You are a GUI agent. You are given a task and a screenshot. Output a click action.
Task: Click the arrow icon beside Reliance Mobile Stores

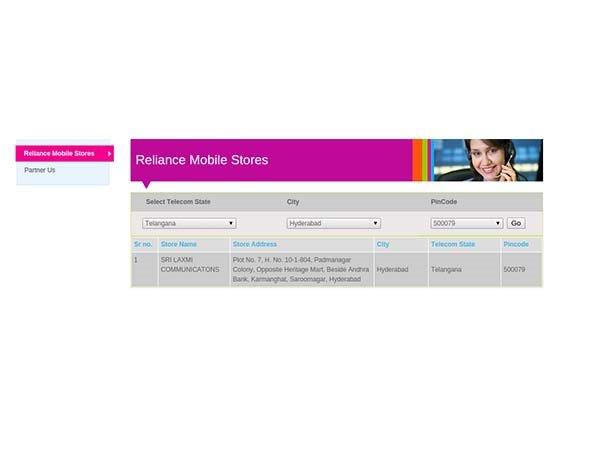pyautogui.click(x=109, y=154)
